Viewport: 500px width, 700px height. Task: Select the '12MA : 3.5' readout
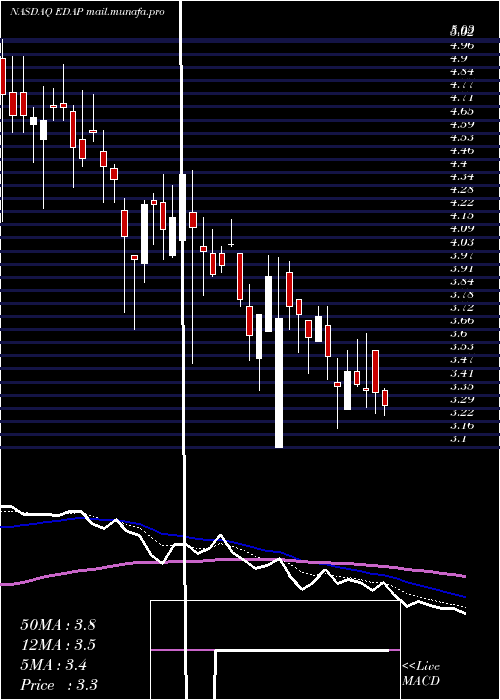tap(58, 645)
